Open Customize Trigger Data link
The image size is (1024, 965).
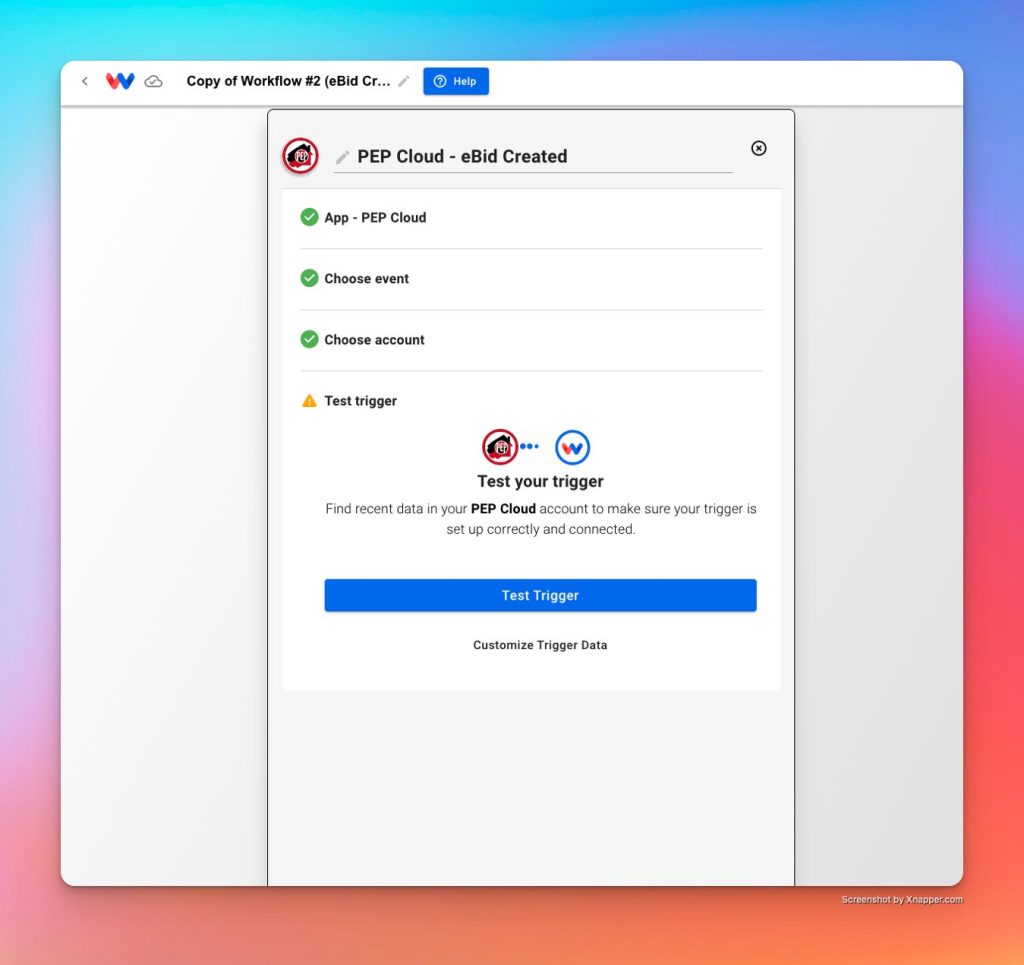540,645
